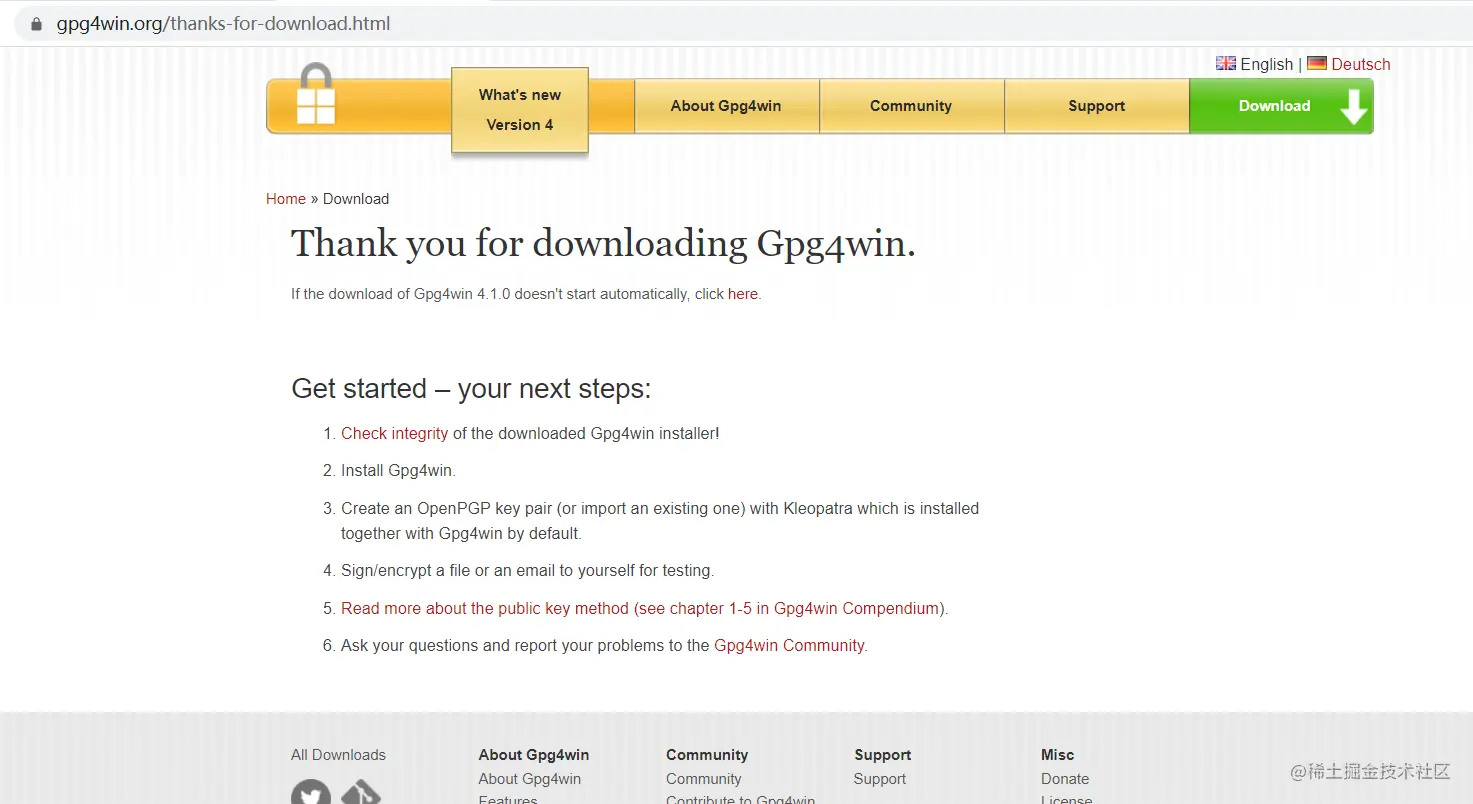Click the Gpg4win padlock logo
The image size is (1473, 804).
[x=316, y=94]
